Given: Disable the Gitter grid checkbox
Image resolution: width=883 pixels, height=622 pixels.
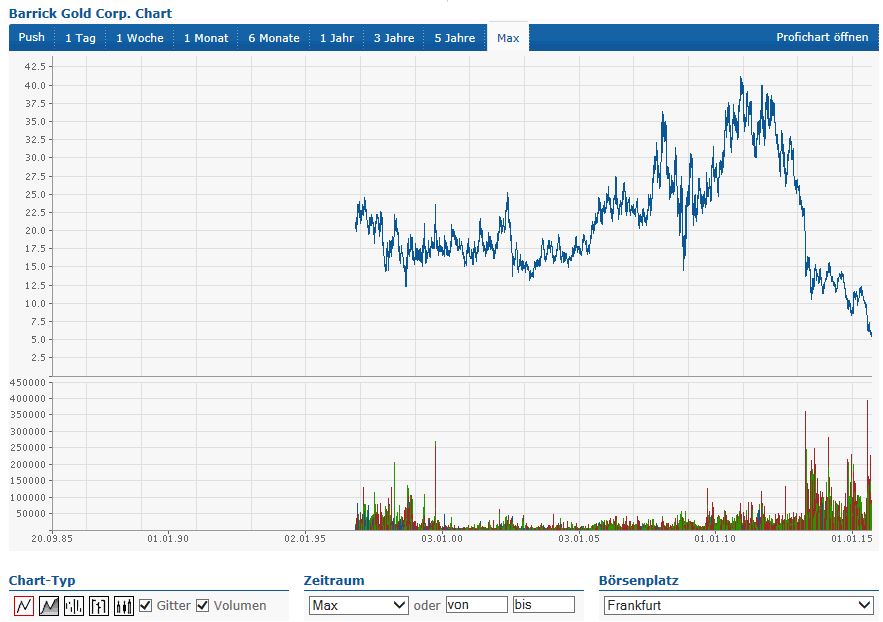Looking at the screenshot, I should 145,605.
